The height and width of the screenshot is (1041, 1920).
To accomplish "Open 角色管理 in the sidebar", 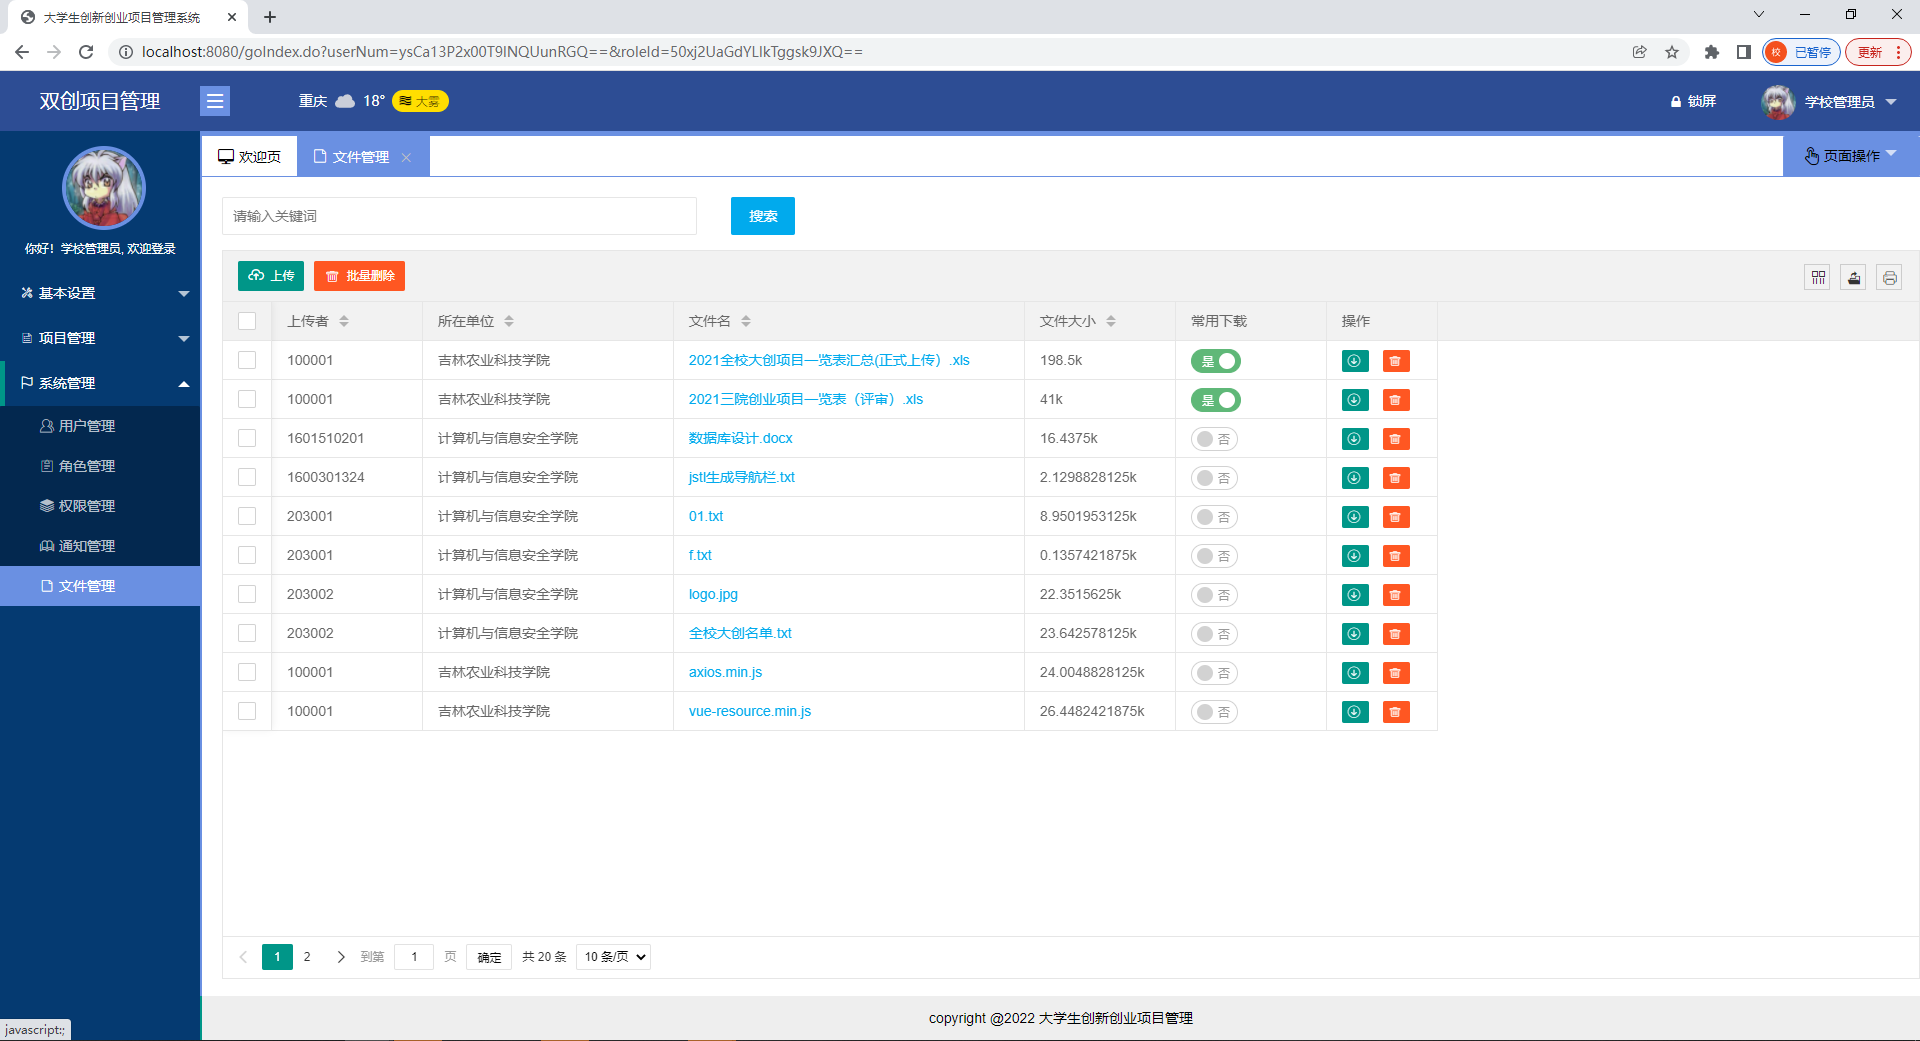I will (x=100, y=466).
